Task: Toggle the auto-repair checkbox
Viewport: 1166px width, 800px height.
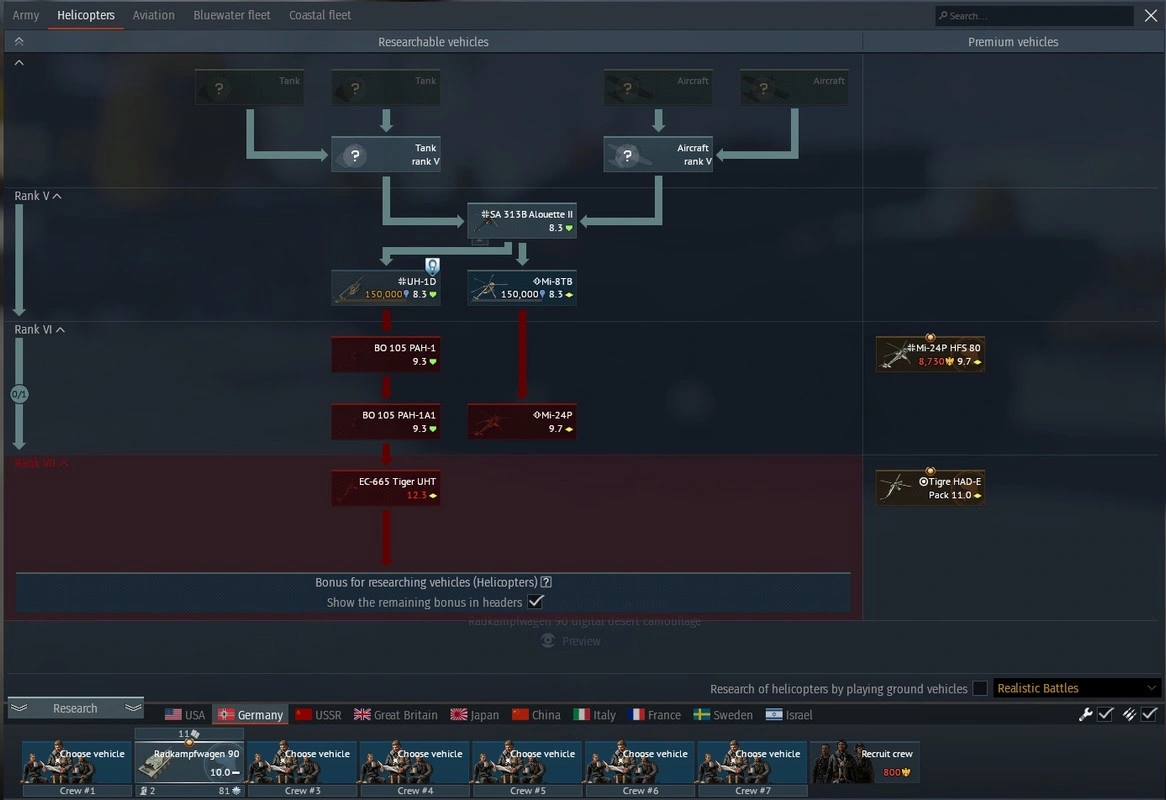Action: tap(1106, 714)
